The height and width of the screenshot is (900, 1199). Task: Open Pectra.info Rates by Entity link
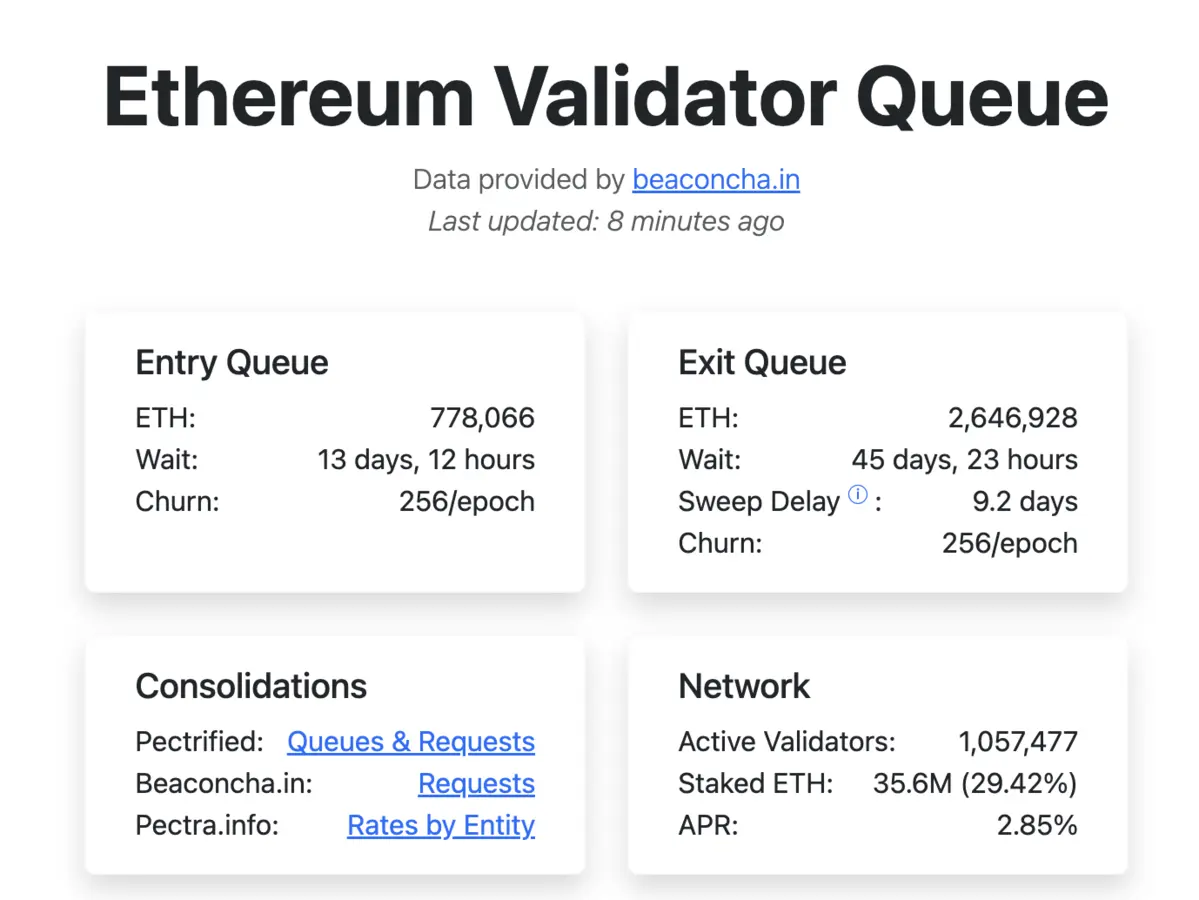pos(440,826)
